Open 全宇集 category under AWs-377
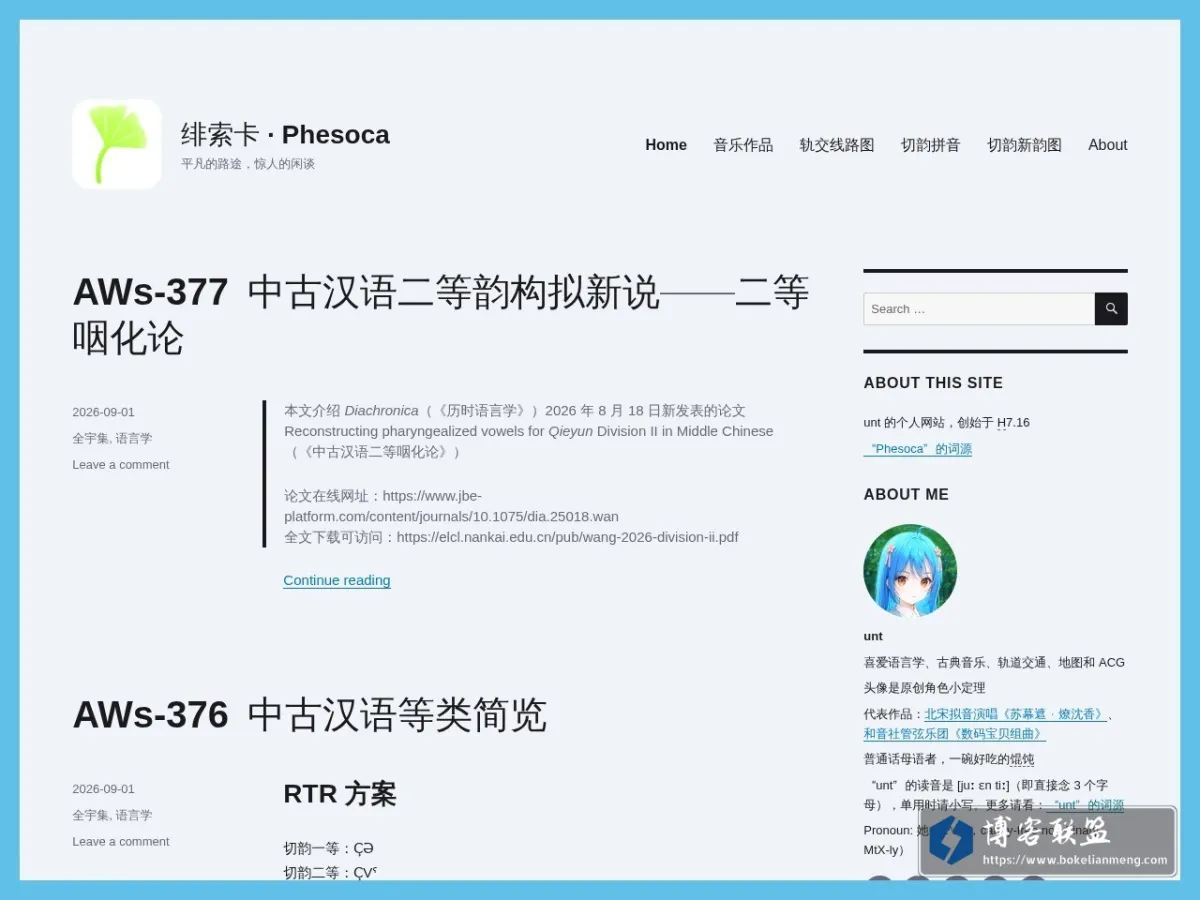Viewport: 1200px width, 900px height. coord(90,438)
